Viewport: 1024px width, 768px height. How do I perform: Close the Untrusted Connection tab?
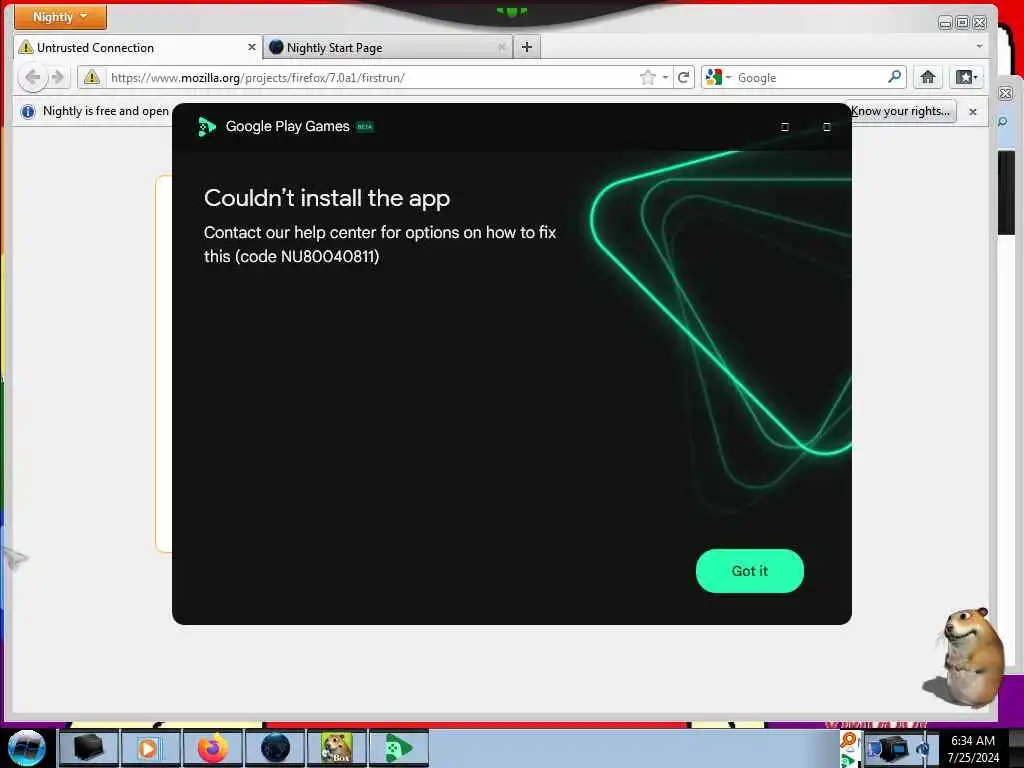pos(251,47)
